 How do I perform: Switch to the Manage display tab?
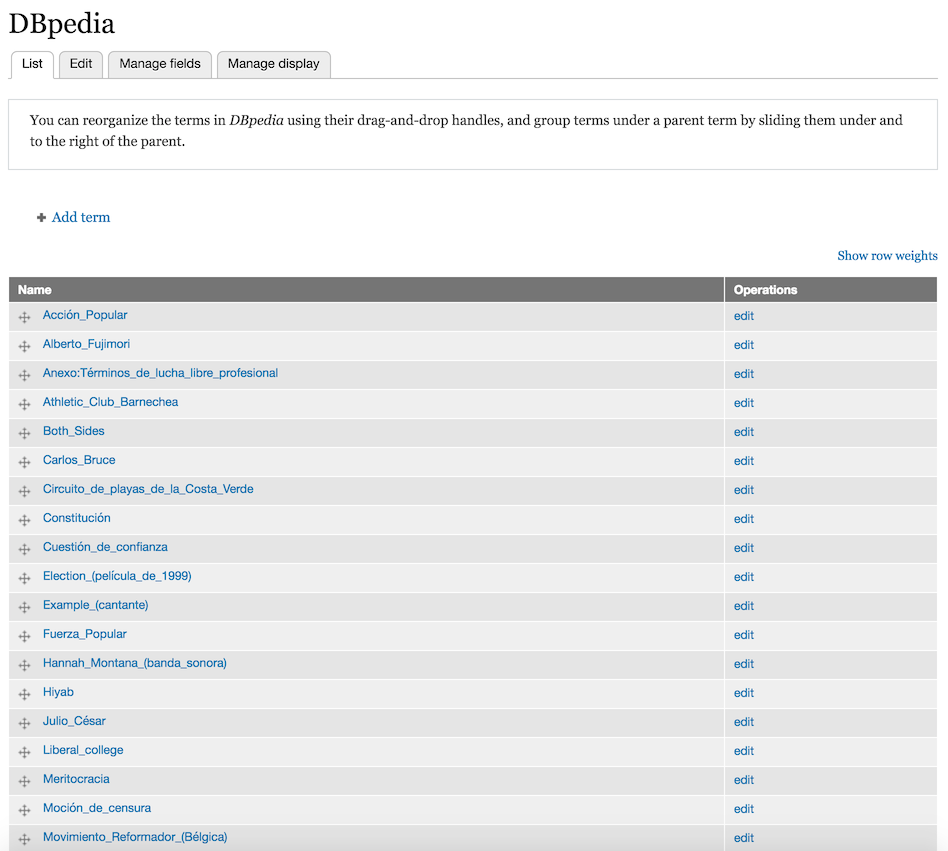(273, 64)
